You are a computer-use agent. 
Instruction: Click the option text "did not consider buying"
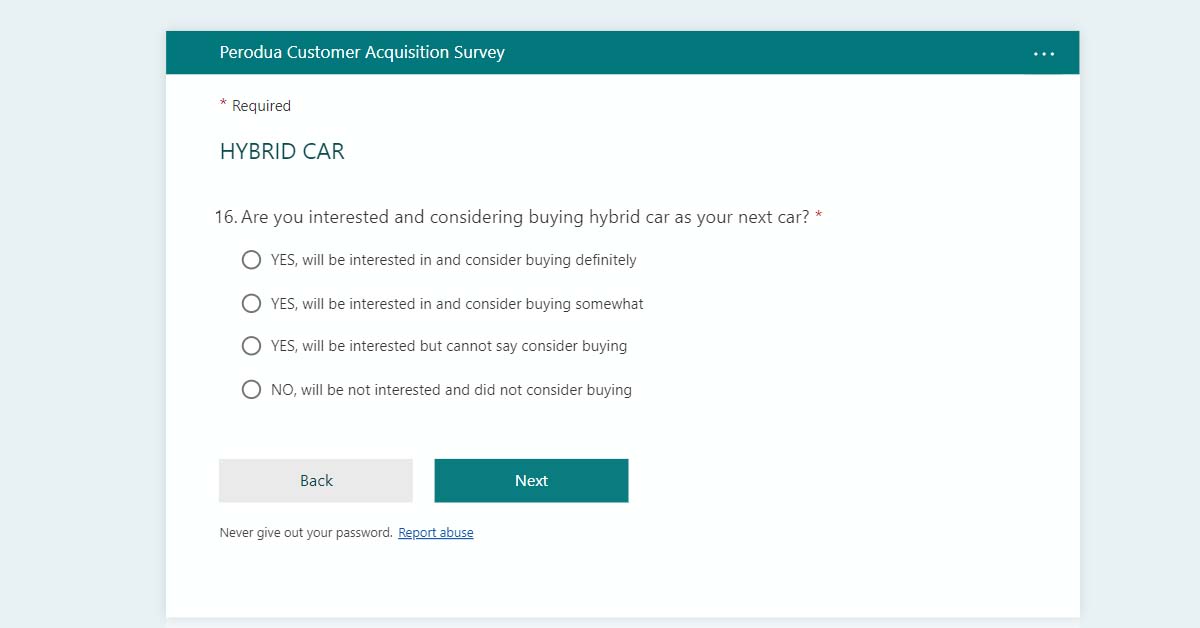tap(451, 390)
